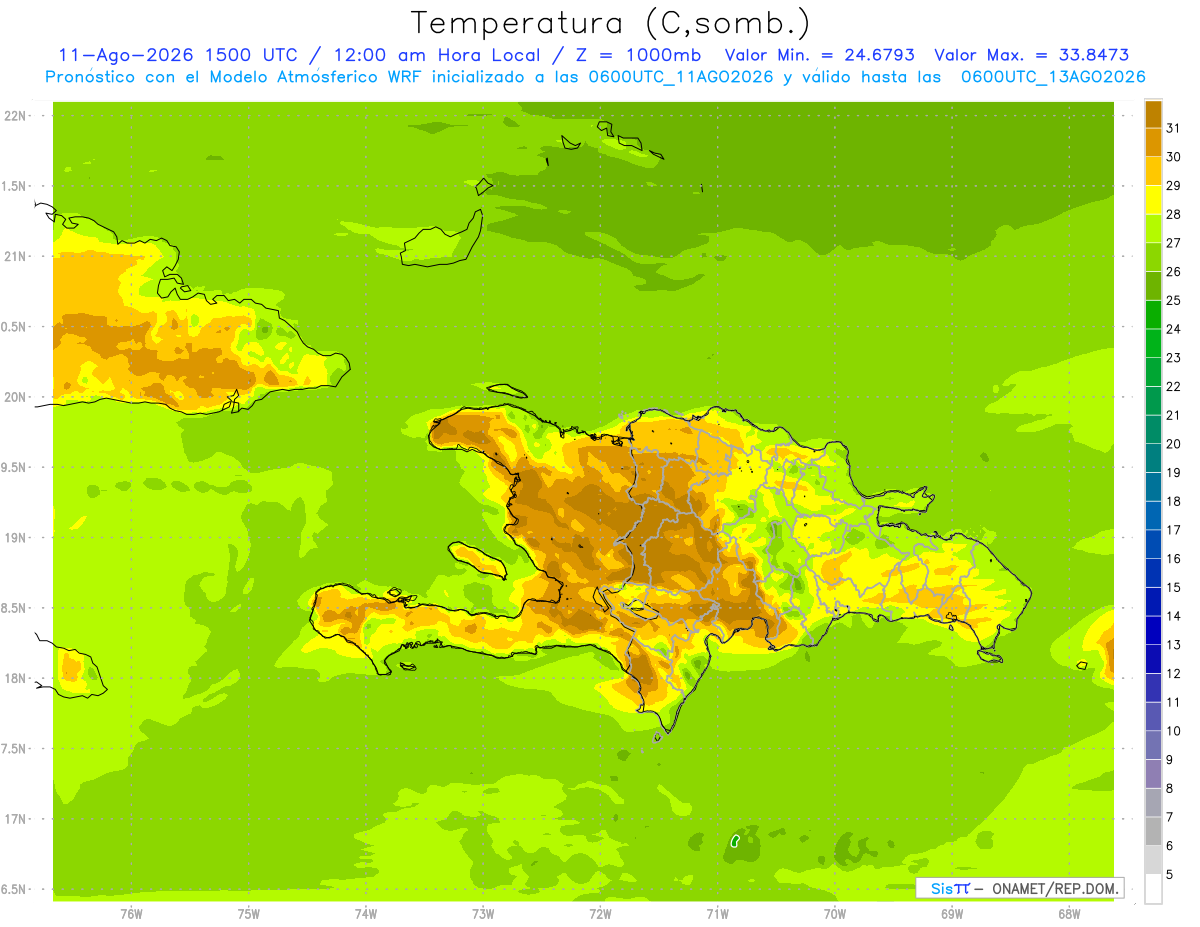
Task: Click the 70W longitude axis label
Action: [x=835, y=914]
